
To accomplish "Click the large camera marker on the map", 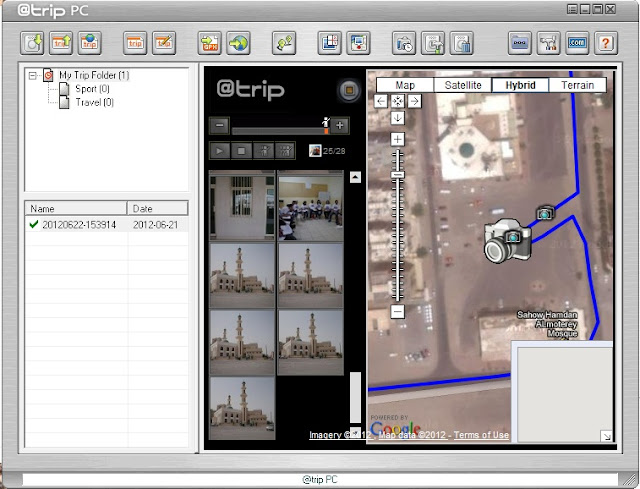I will 507,241.
